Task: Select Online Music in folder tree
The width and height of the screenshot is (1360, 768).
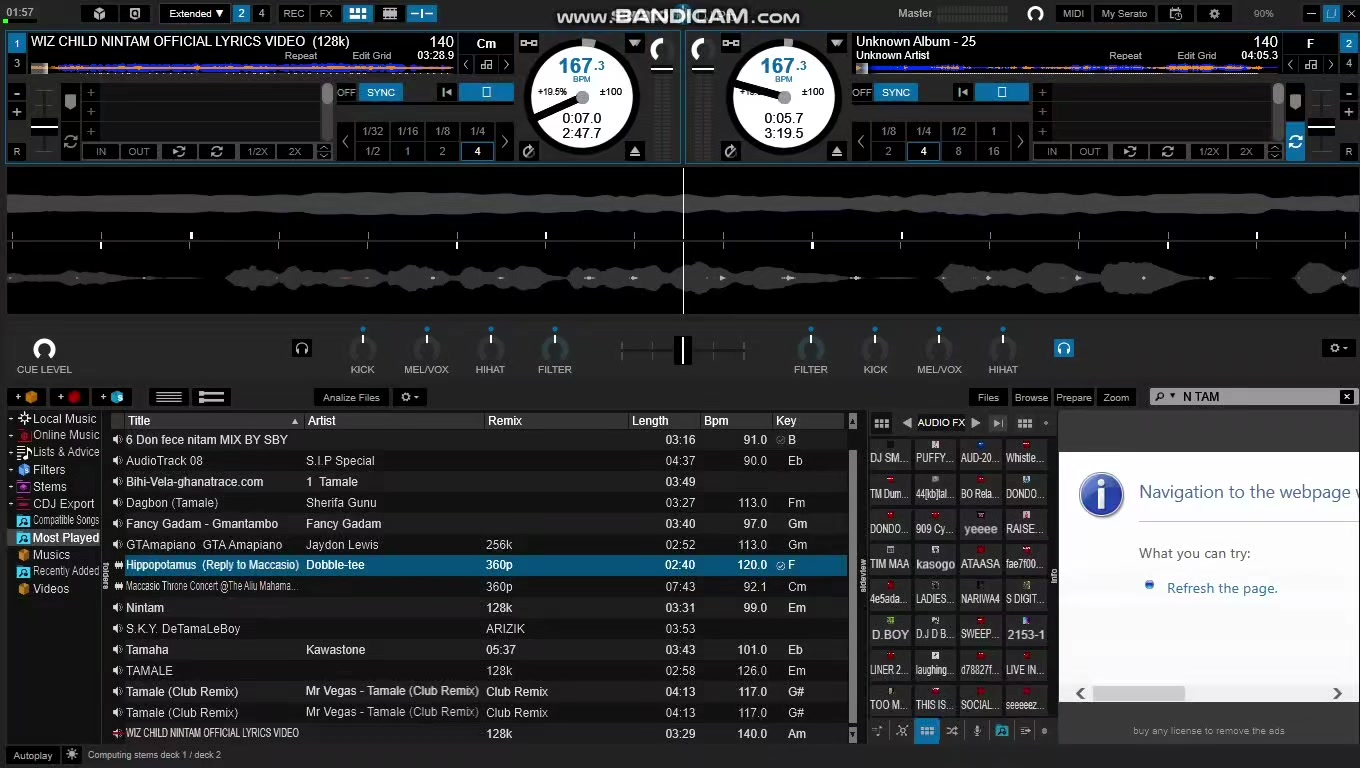Action: click(66, 435)
